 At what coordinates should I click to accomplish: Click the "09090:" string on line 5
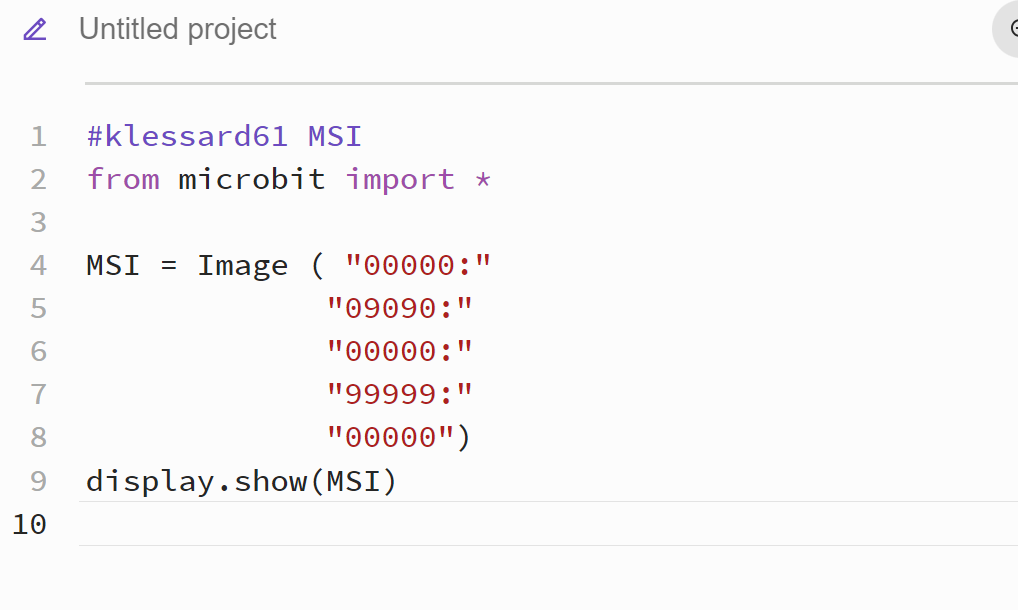[x=399, y=308]
